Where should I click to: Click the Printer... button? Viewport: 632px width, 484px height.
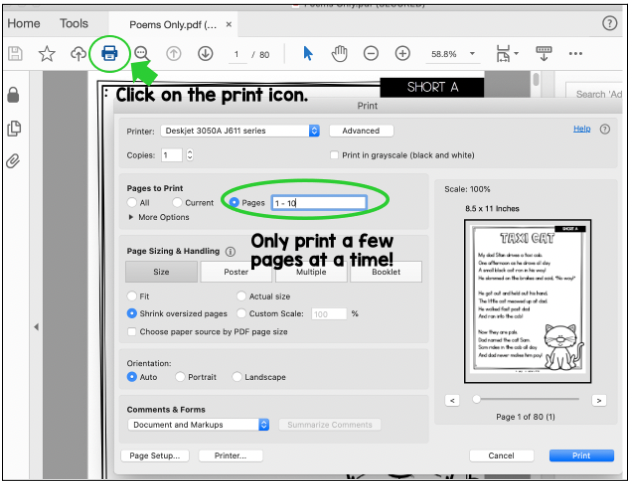tap(231, 456)
